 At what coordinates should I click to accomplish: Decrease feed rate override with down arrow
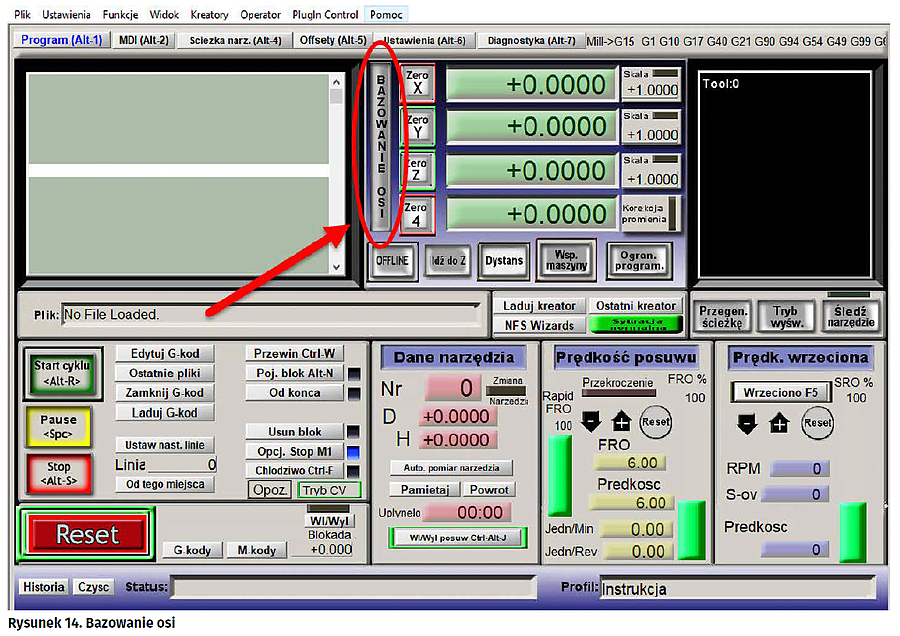point(591,421)
